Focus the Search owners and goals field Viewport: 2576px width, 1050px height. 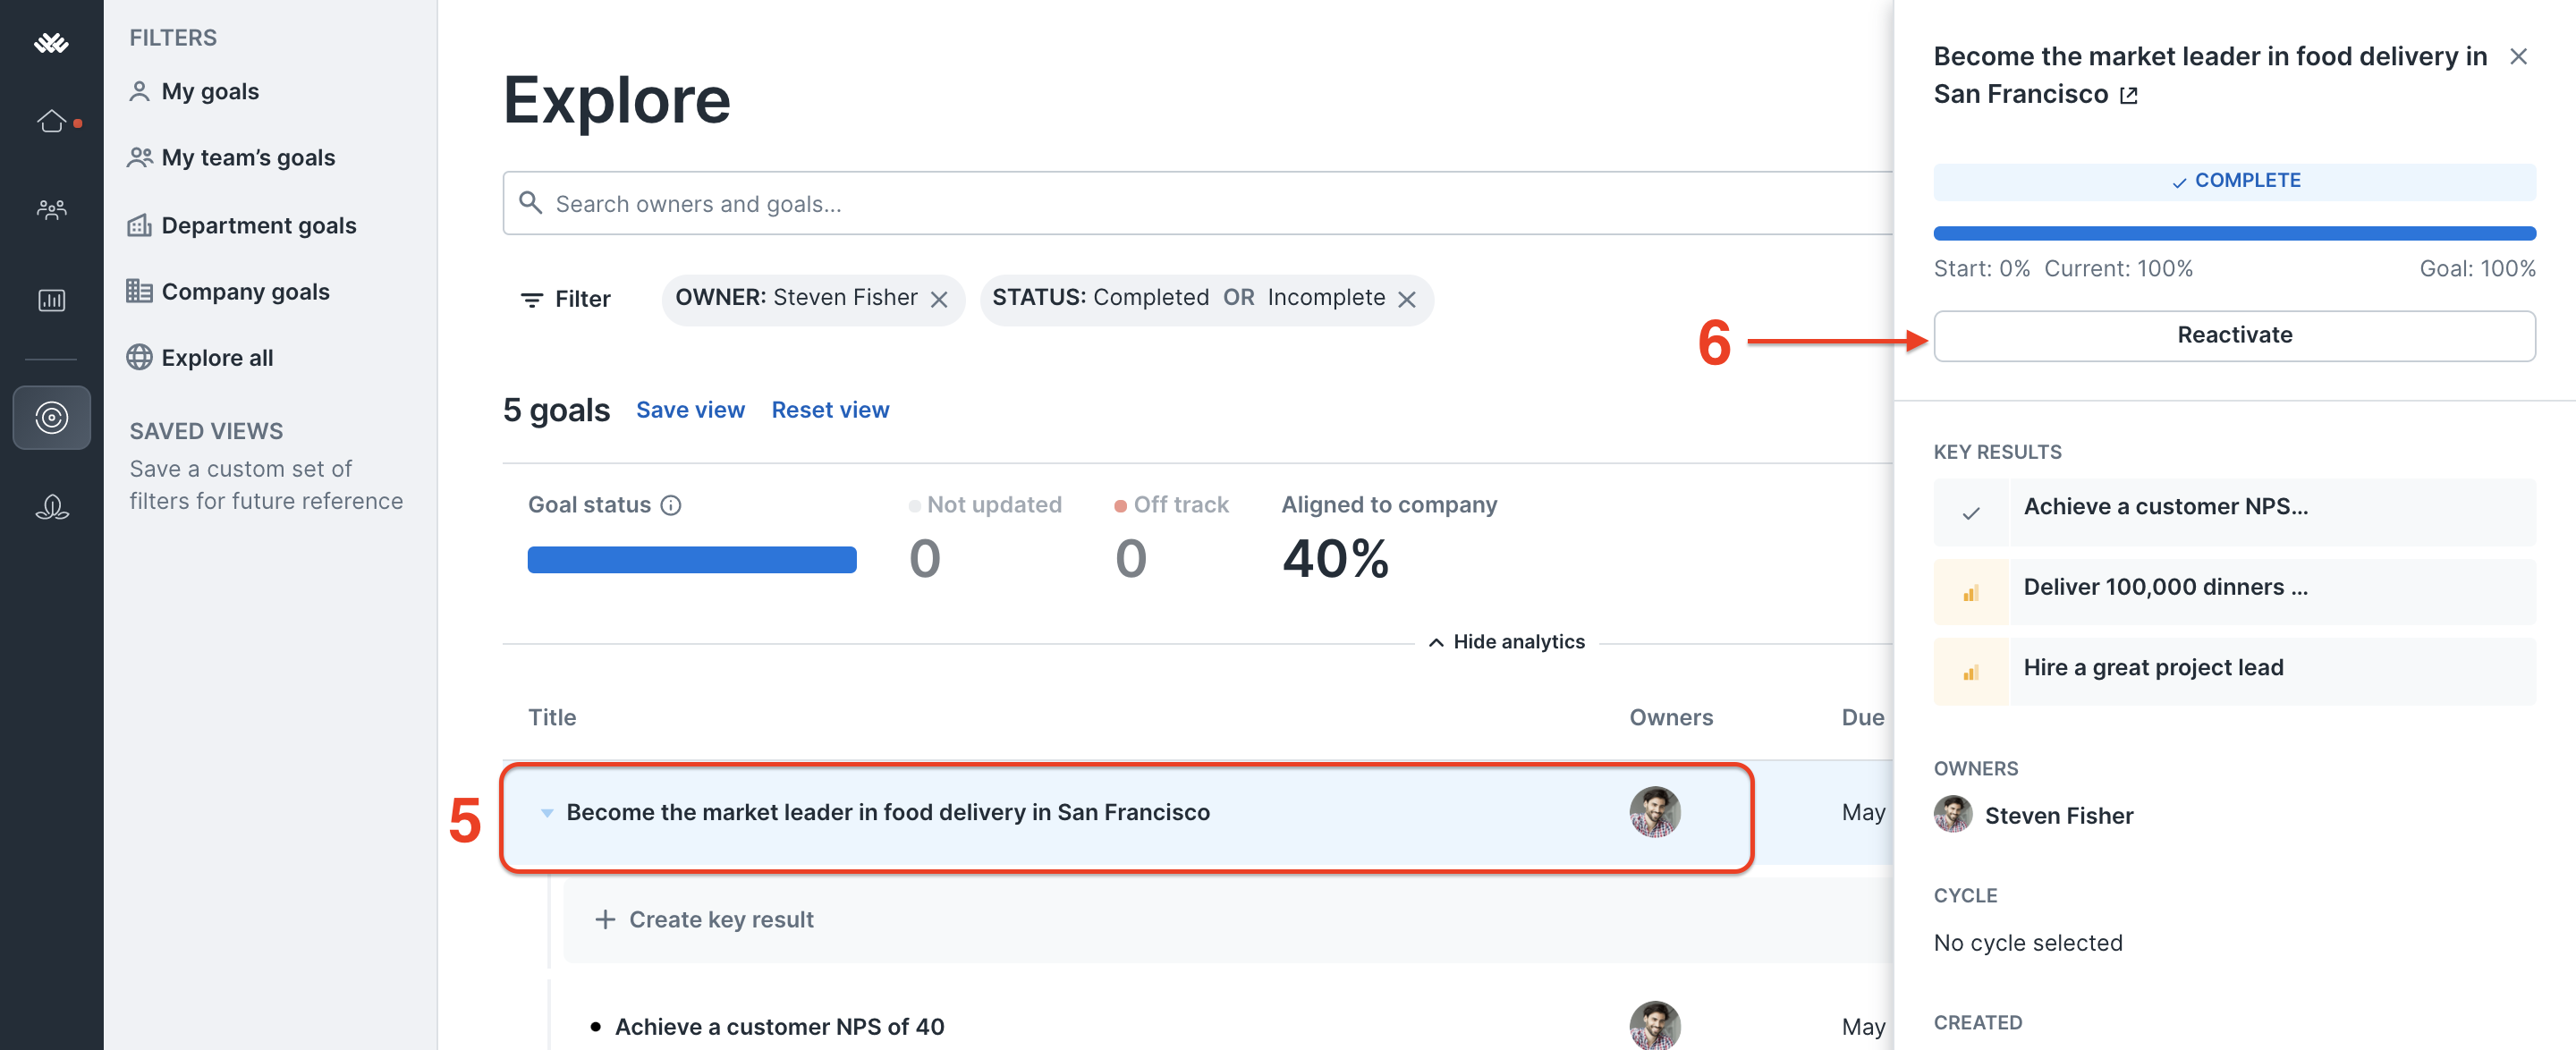point(1197,203)
